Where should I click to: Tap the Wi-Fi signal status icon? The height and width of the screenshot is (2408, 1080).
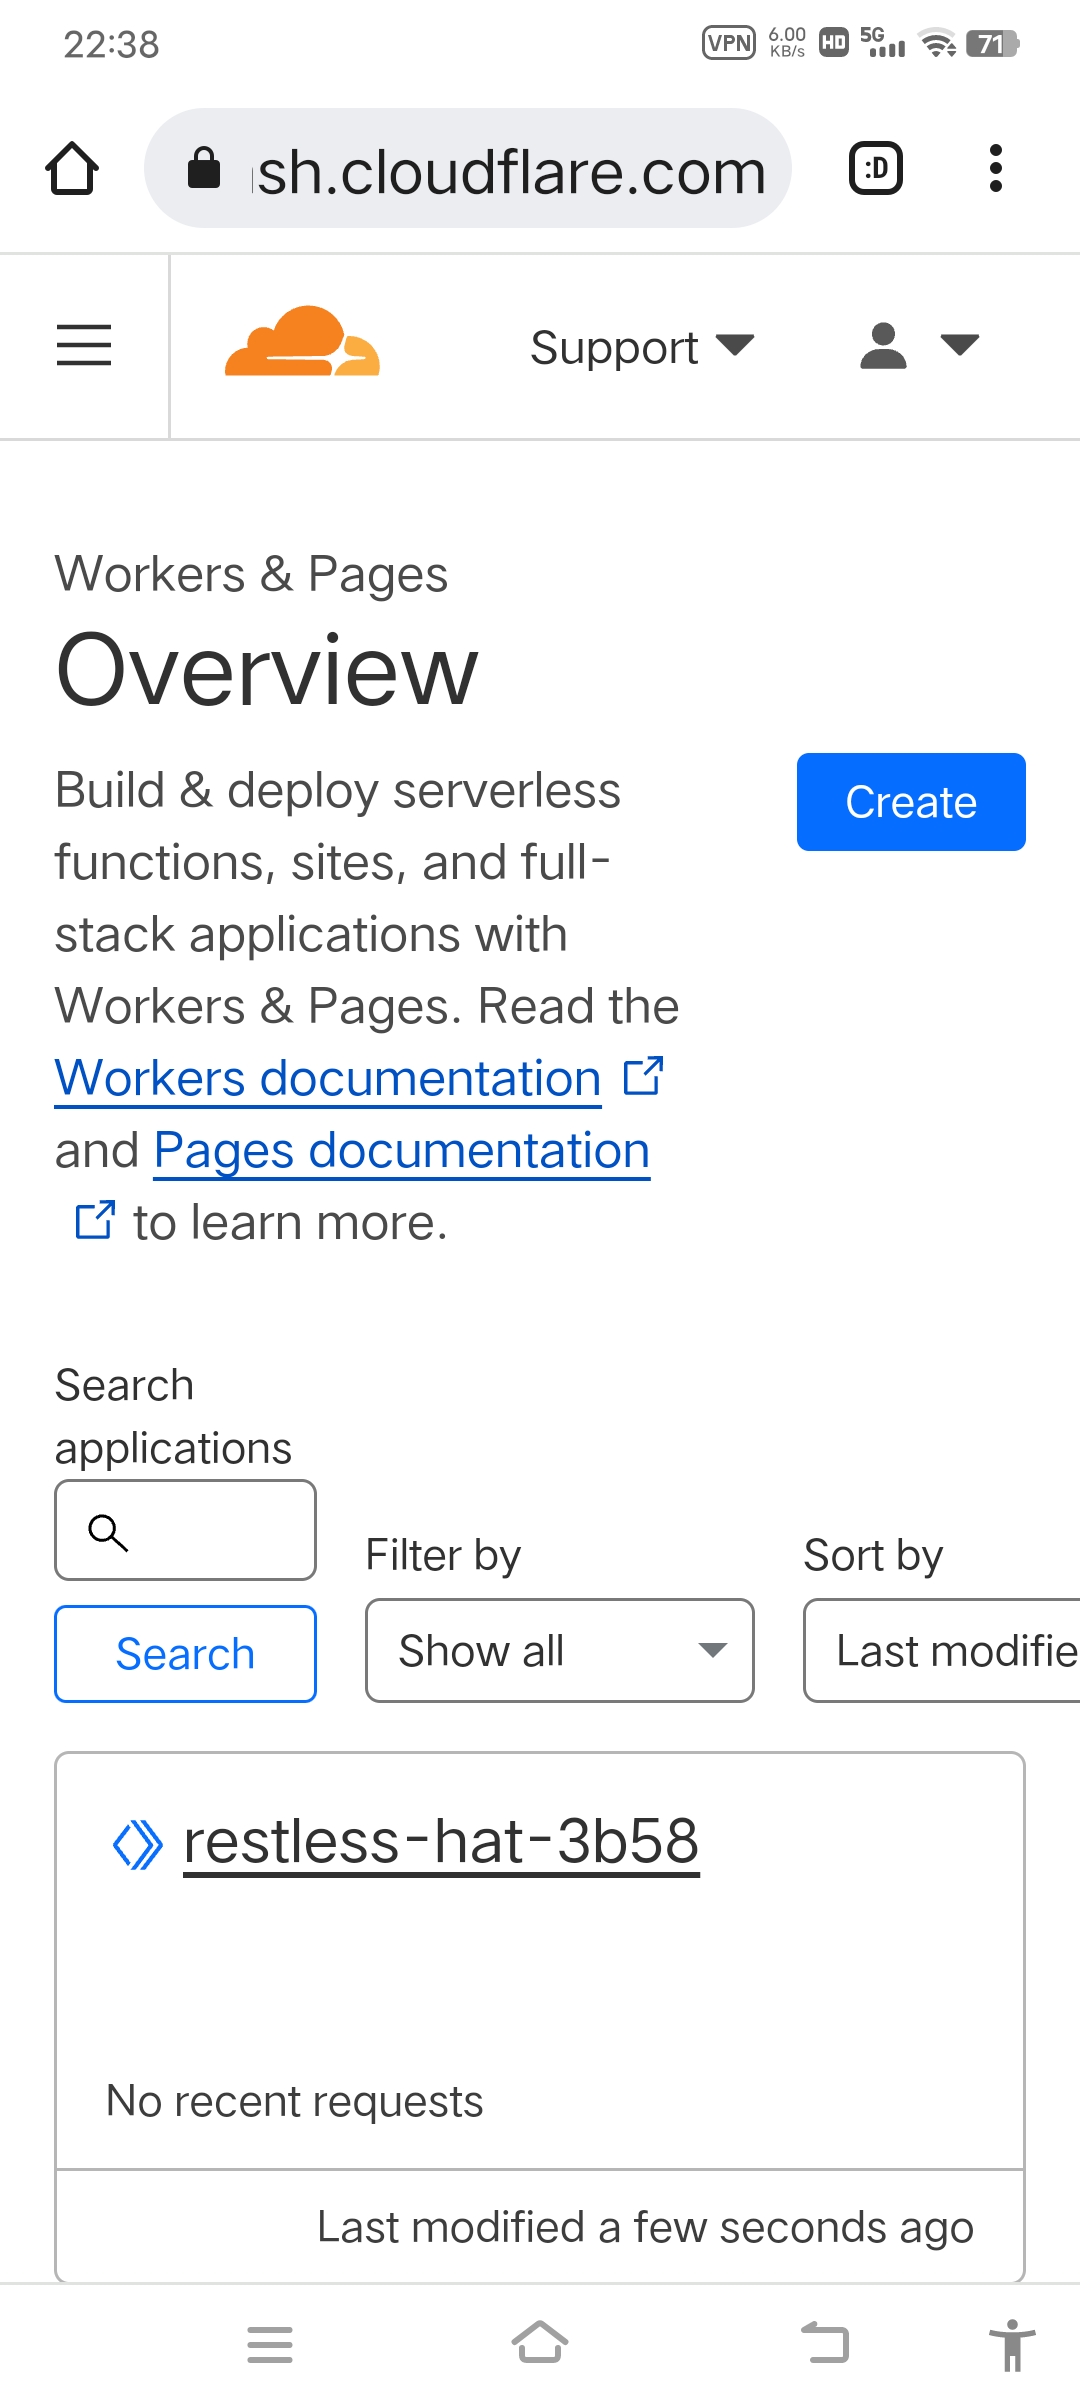point(938,43)
